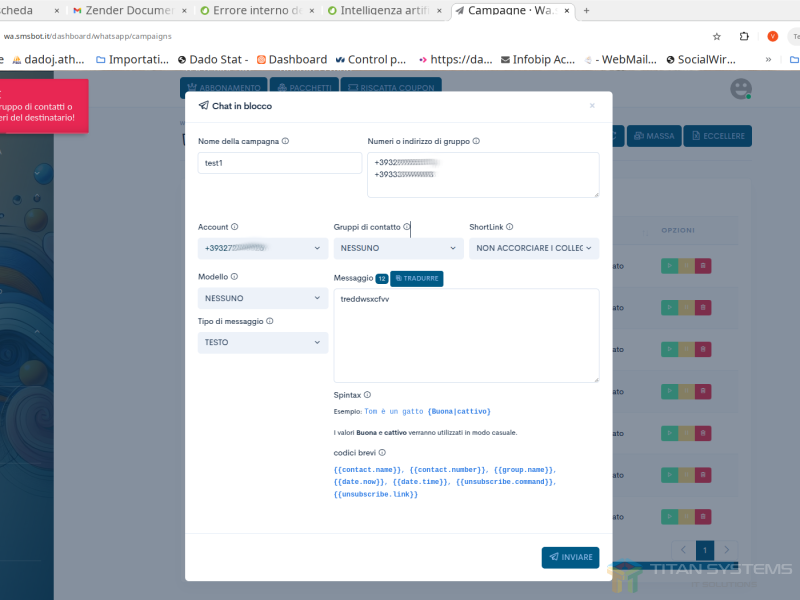Click info icon beside Numeri o indirizzo di gruppo
The height and width of the screenshot is (600, 800).
tap(476, 141)
